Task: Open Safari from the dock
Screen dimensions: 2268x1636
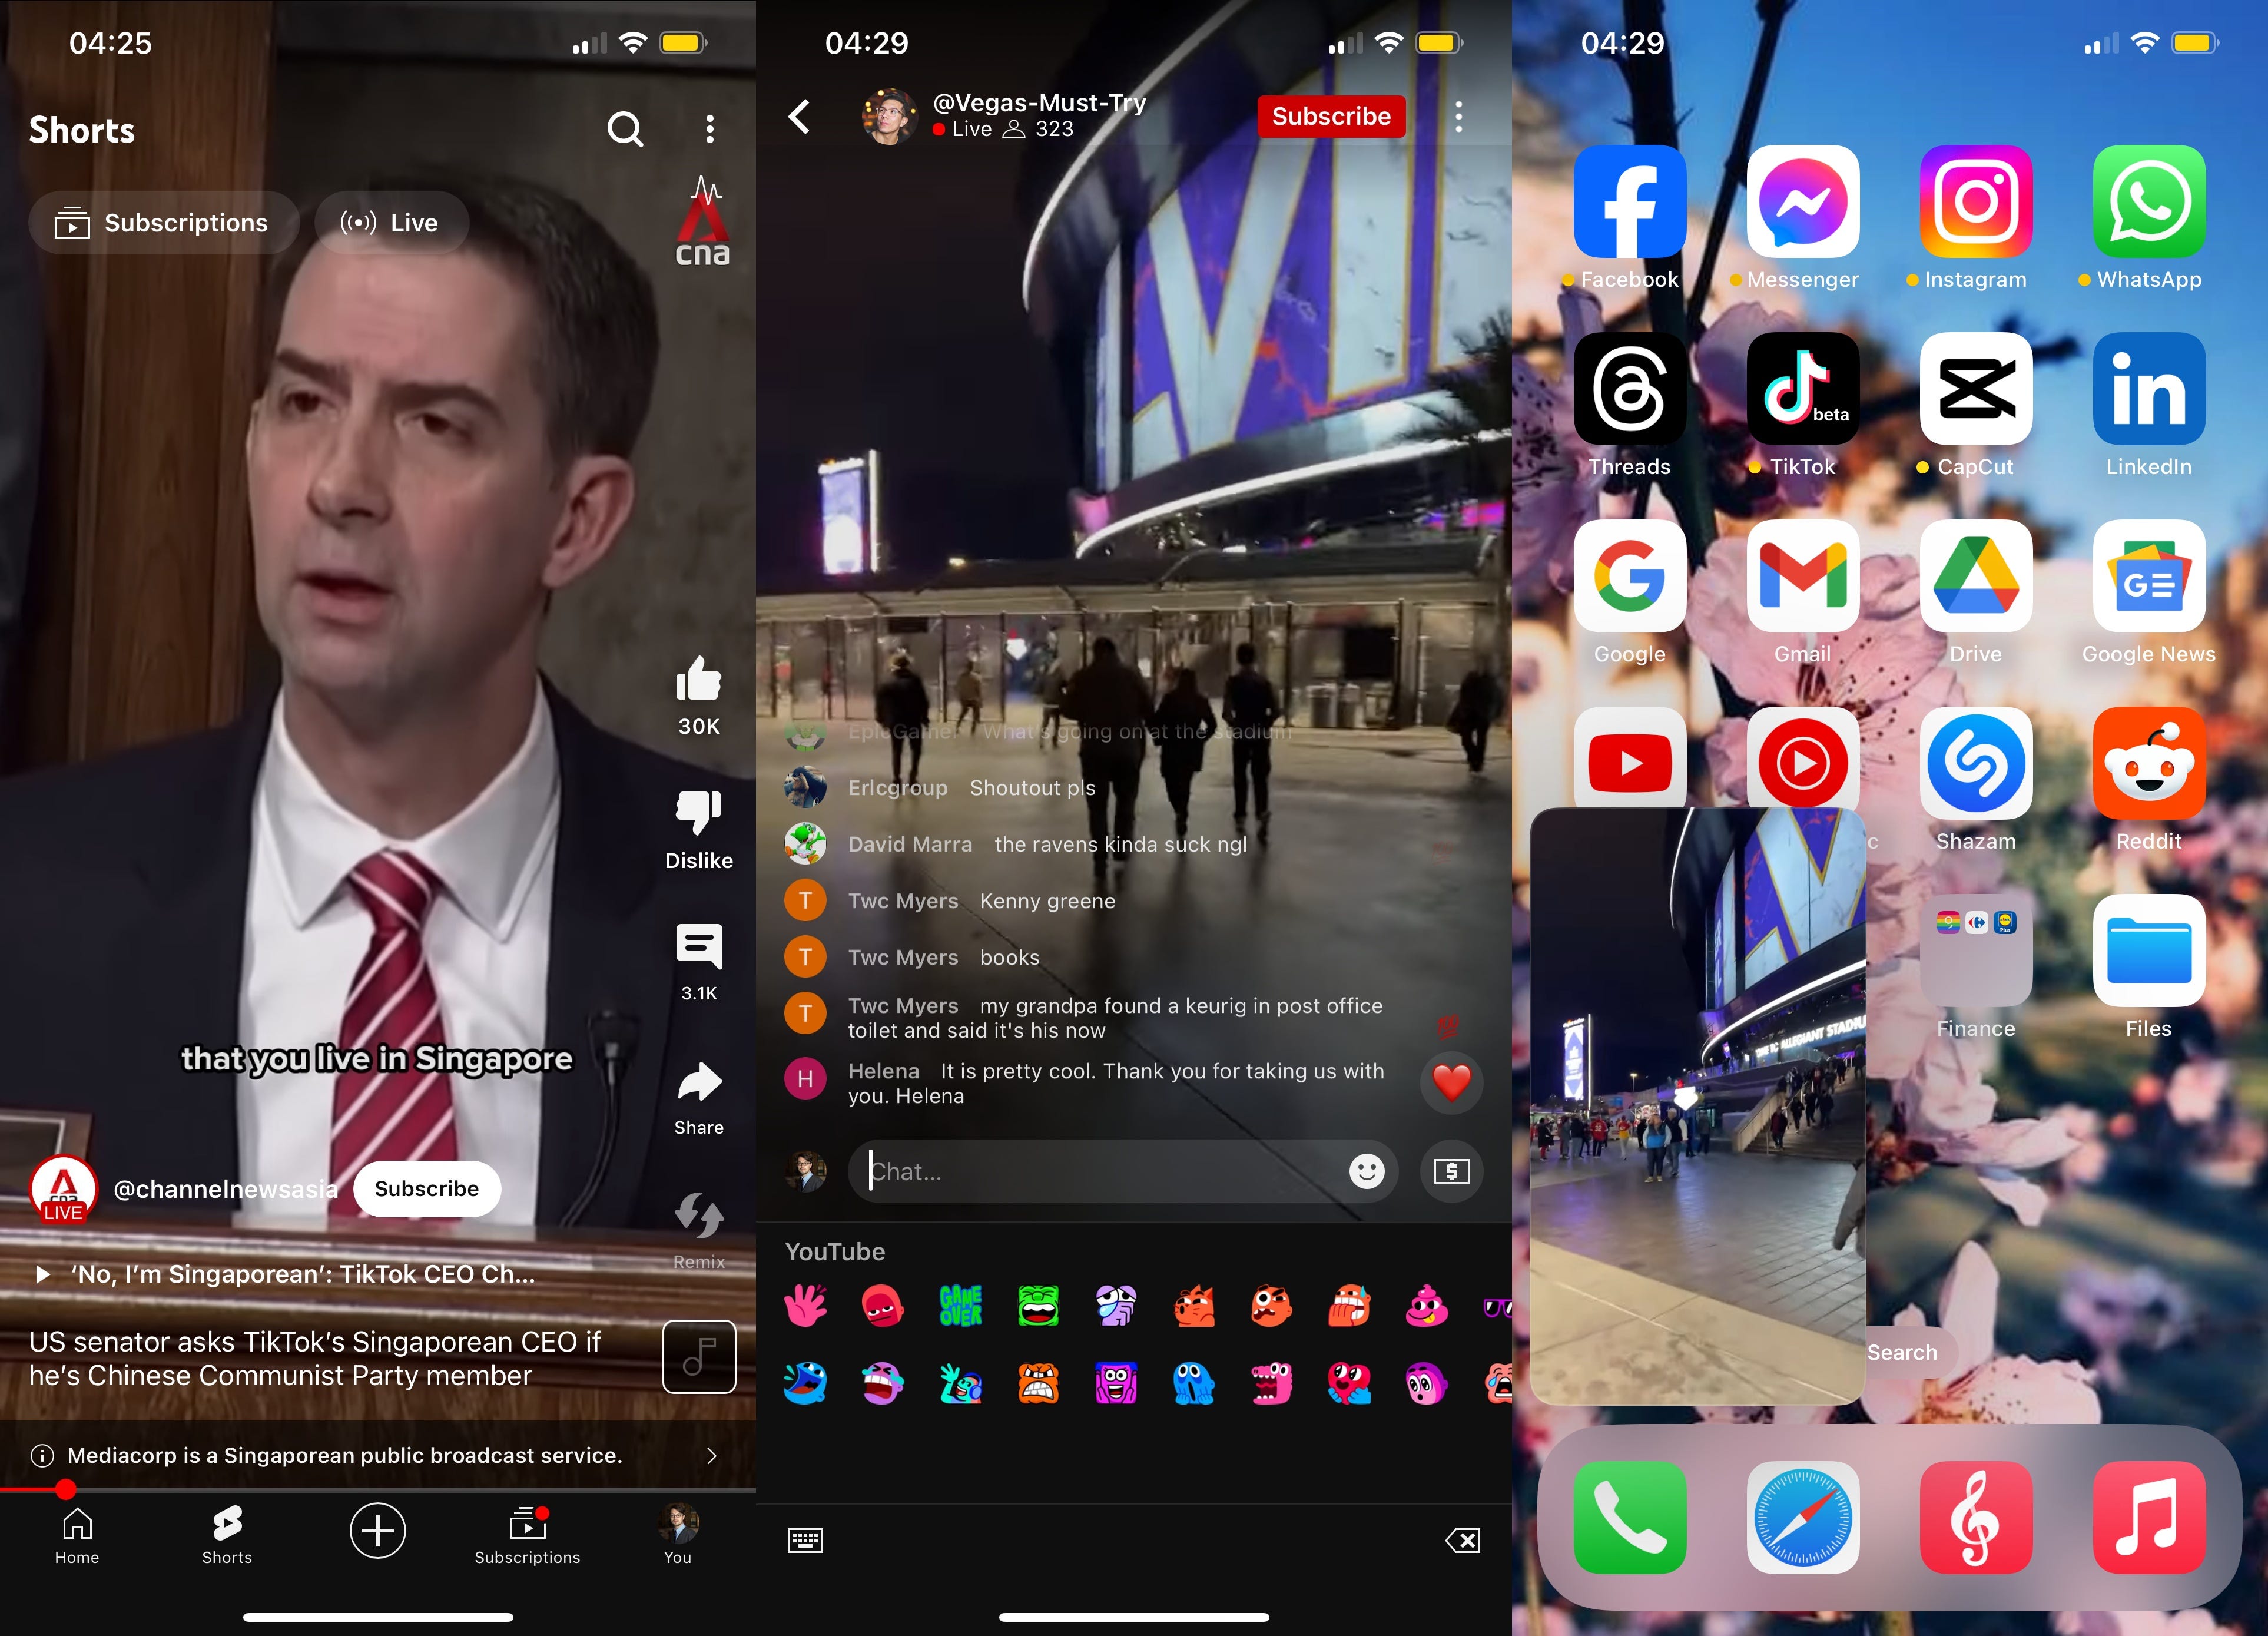Action: [x=1803, y=1518]
